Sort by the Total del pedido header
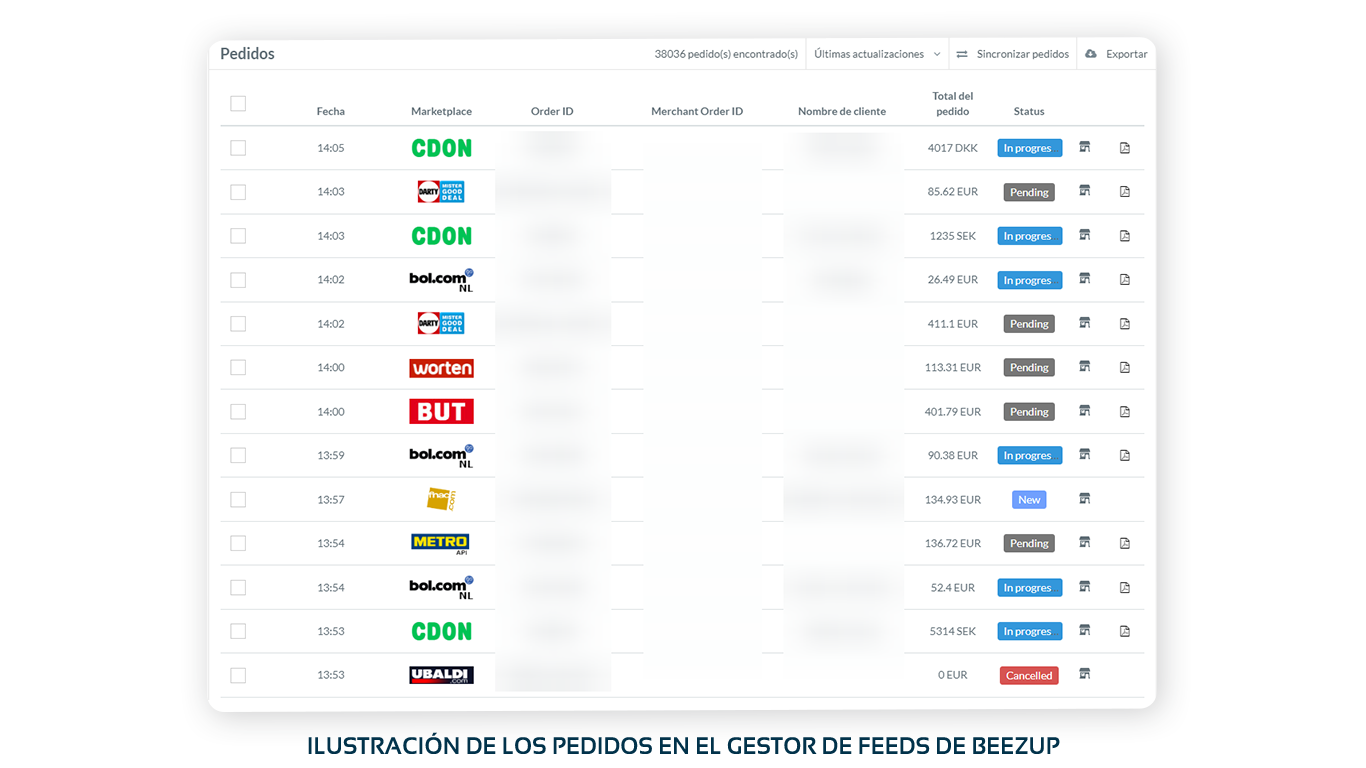This screenshot has width=1366, height=768. click(953, 104)
